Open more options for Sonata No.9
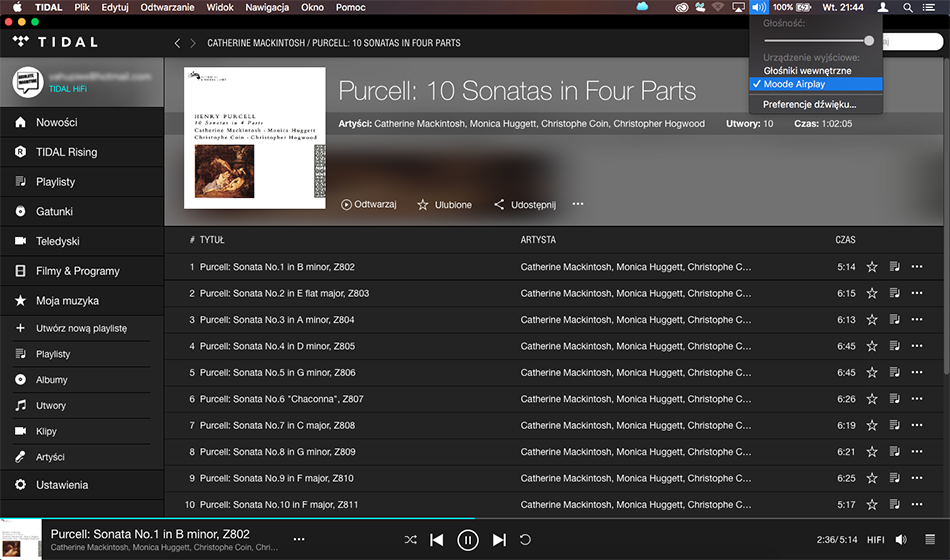The width and height of the screenshot is (950, 560). [917, 478]
